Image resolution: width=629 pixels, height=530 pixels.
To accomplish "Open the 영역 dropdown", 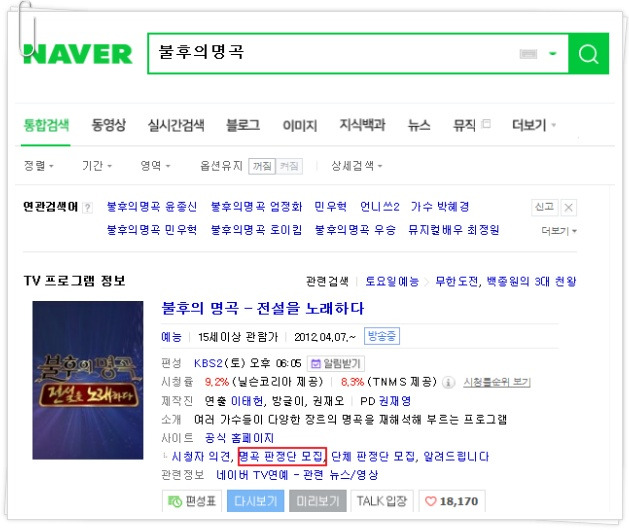I will coord(155,166).
